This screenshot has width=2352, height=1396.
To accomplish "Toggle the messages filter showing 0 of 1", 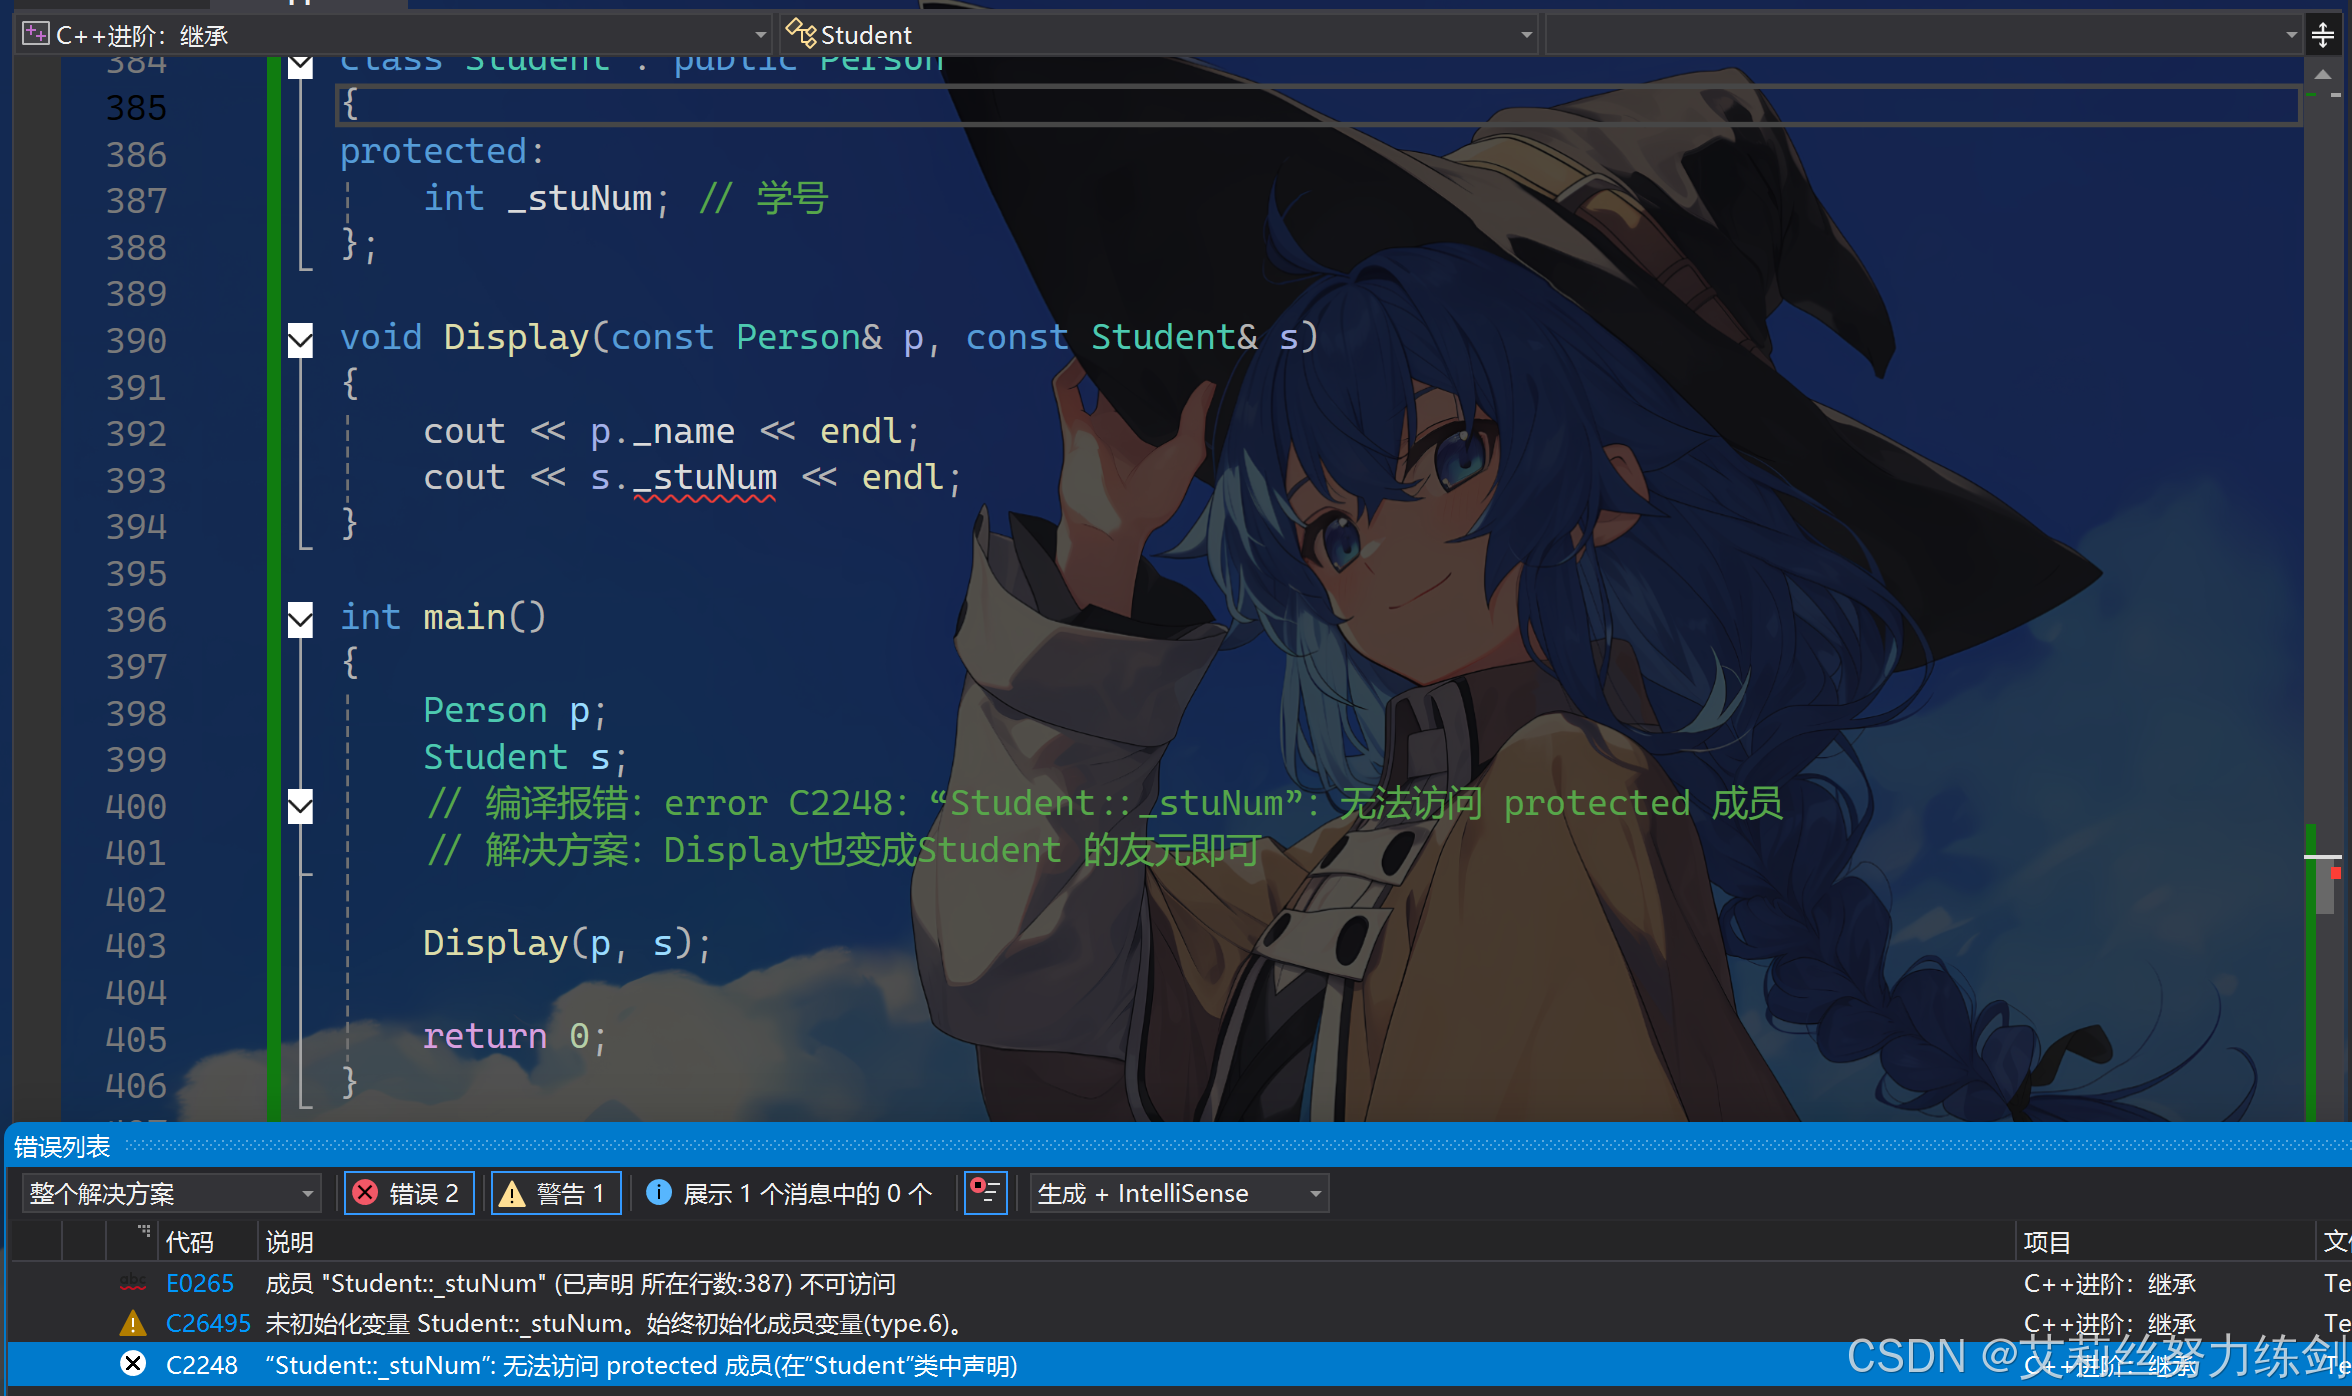I will click(x=790, y=1193).
